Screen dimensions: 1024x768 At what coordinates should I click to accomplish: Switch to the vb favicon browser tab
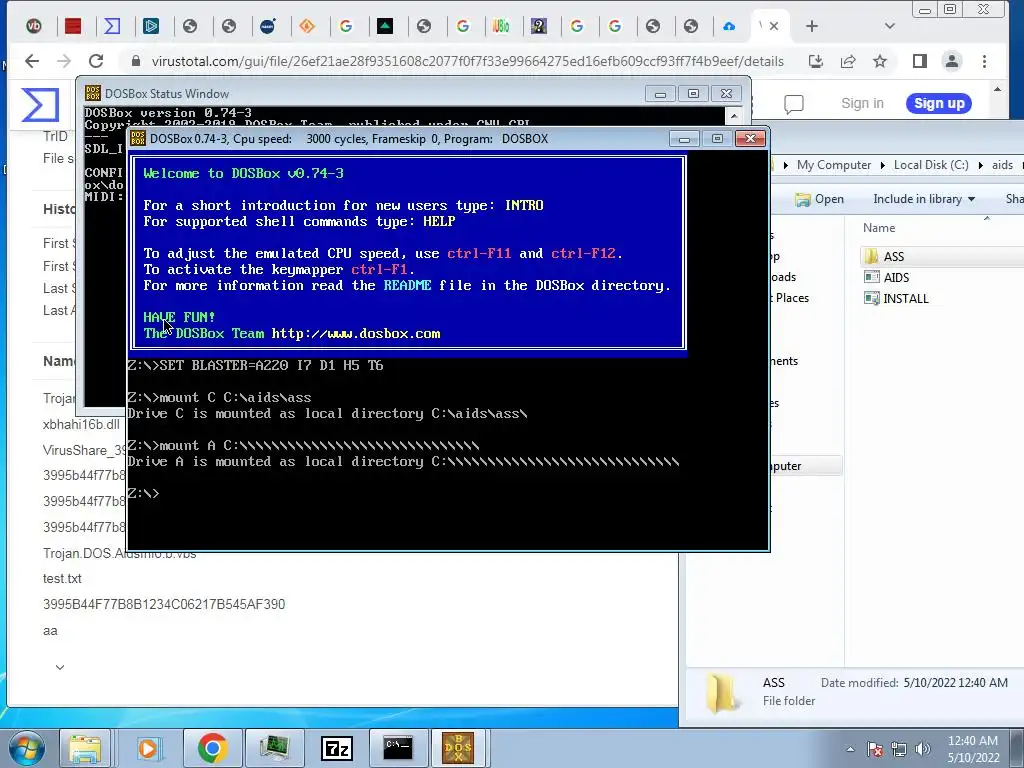click(34, 26)
